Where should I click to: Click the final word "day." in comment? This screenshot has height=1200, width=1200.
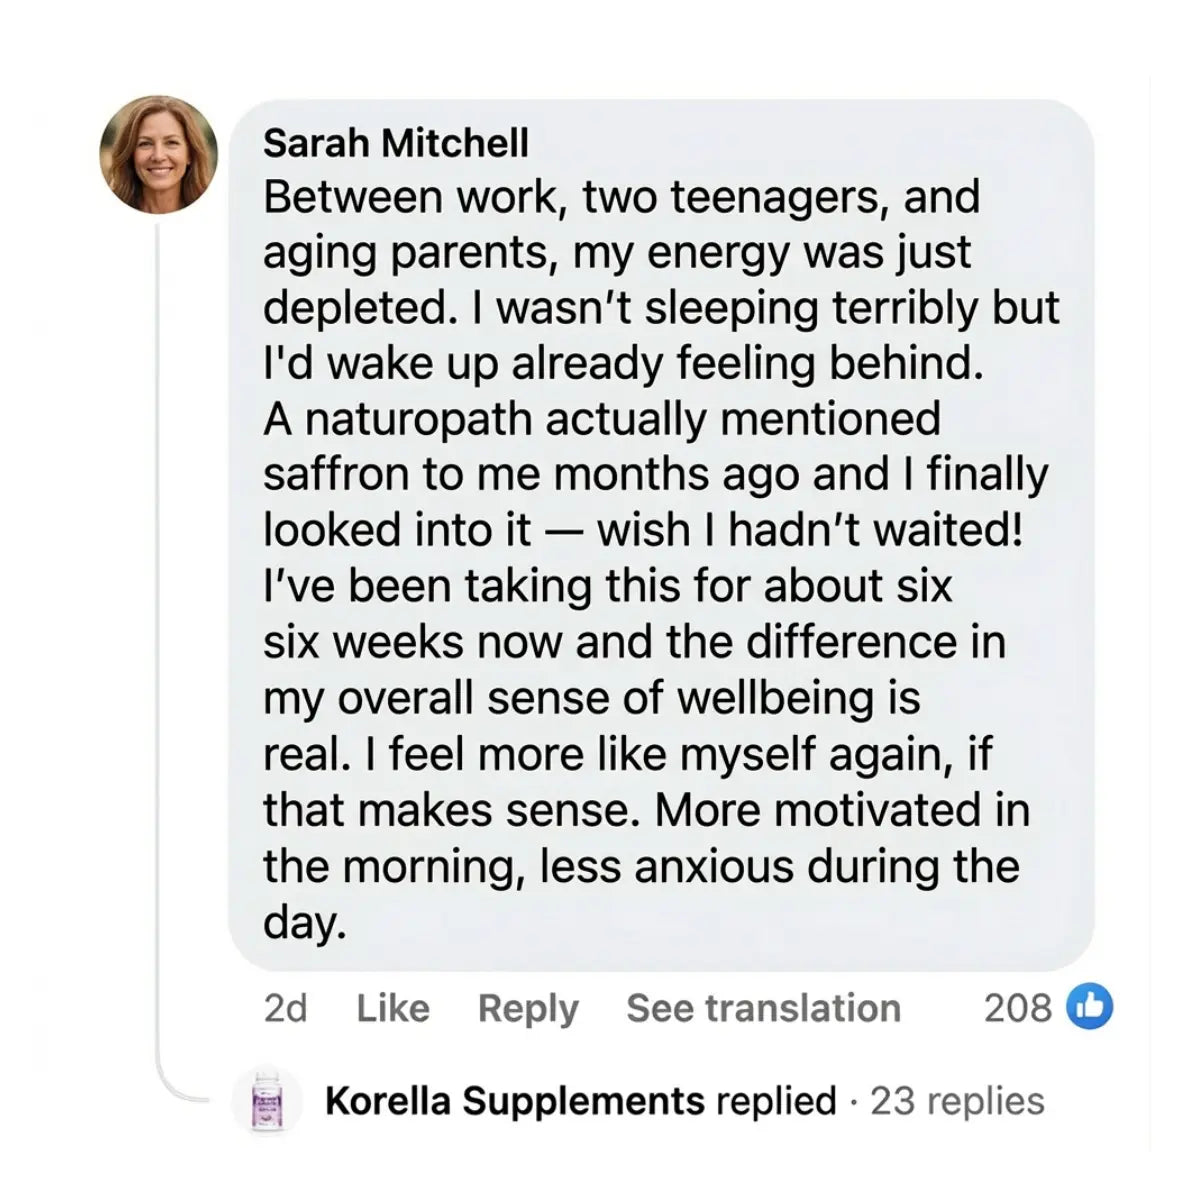(304, 922)
